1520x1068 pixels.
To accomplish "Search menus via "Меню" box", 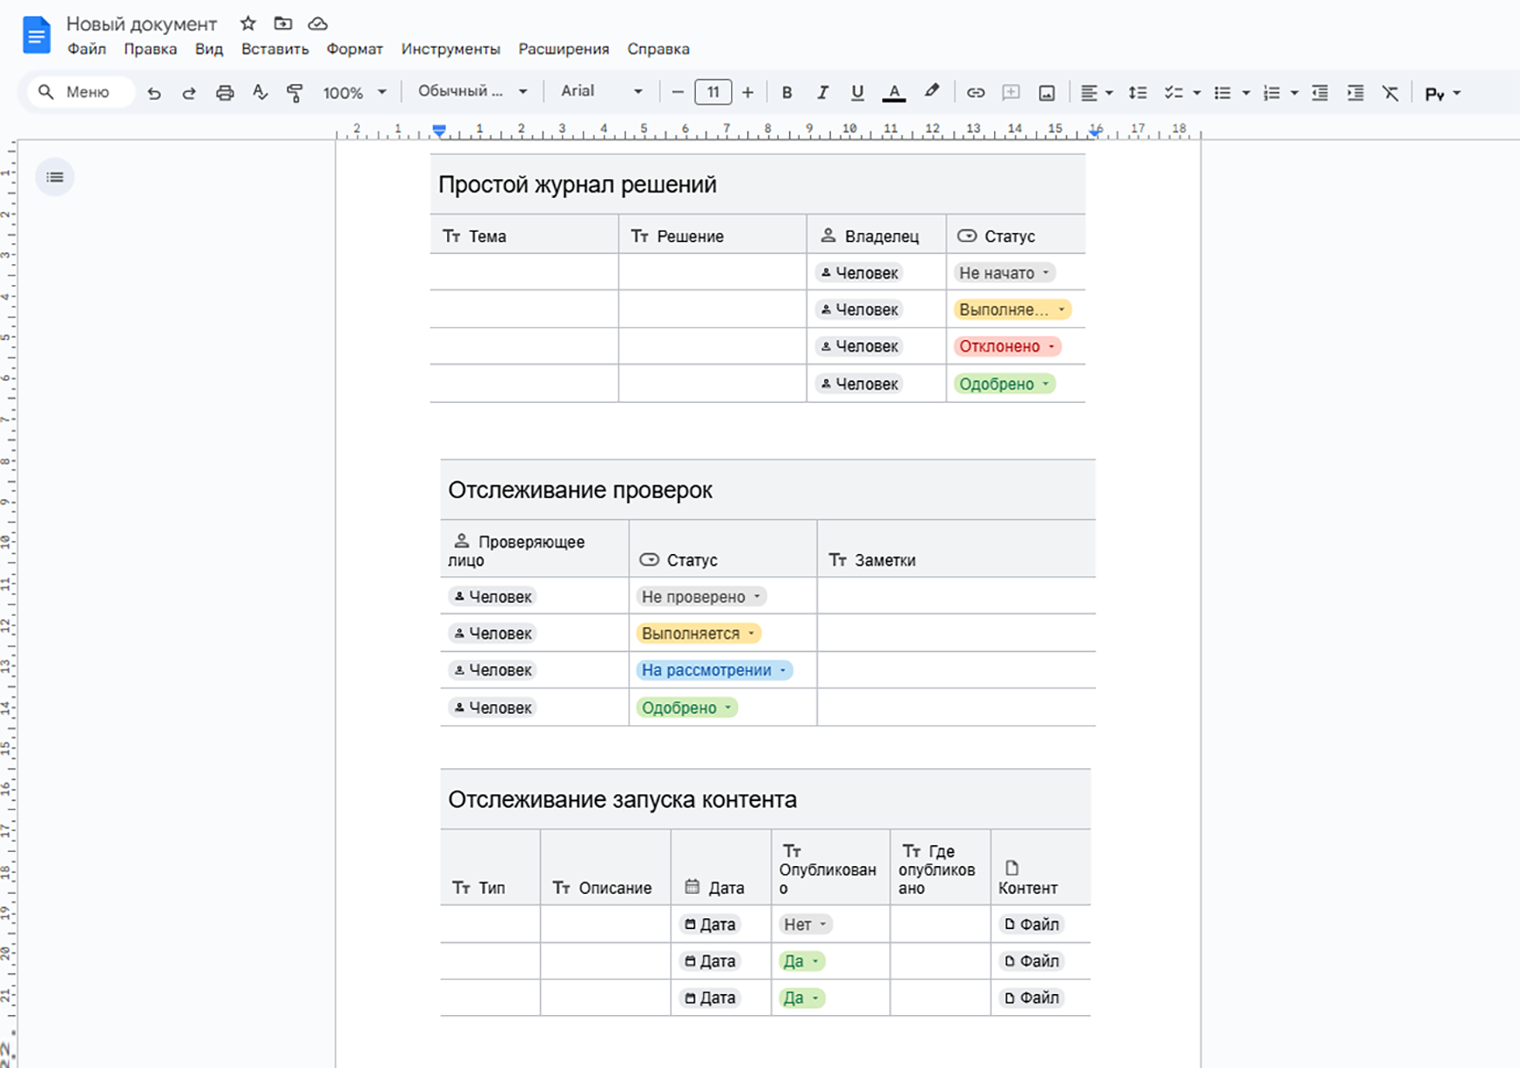I will pyautogui.click(x=80, y=92).
